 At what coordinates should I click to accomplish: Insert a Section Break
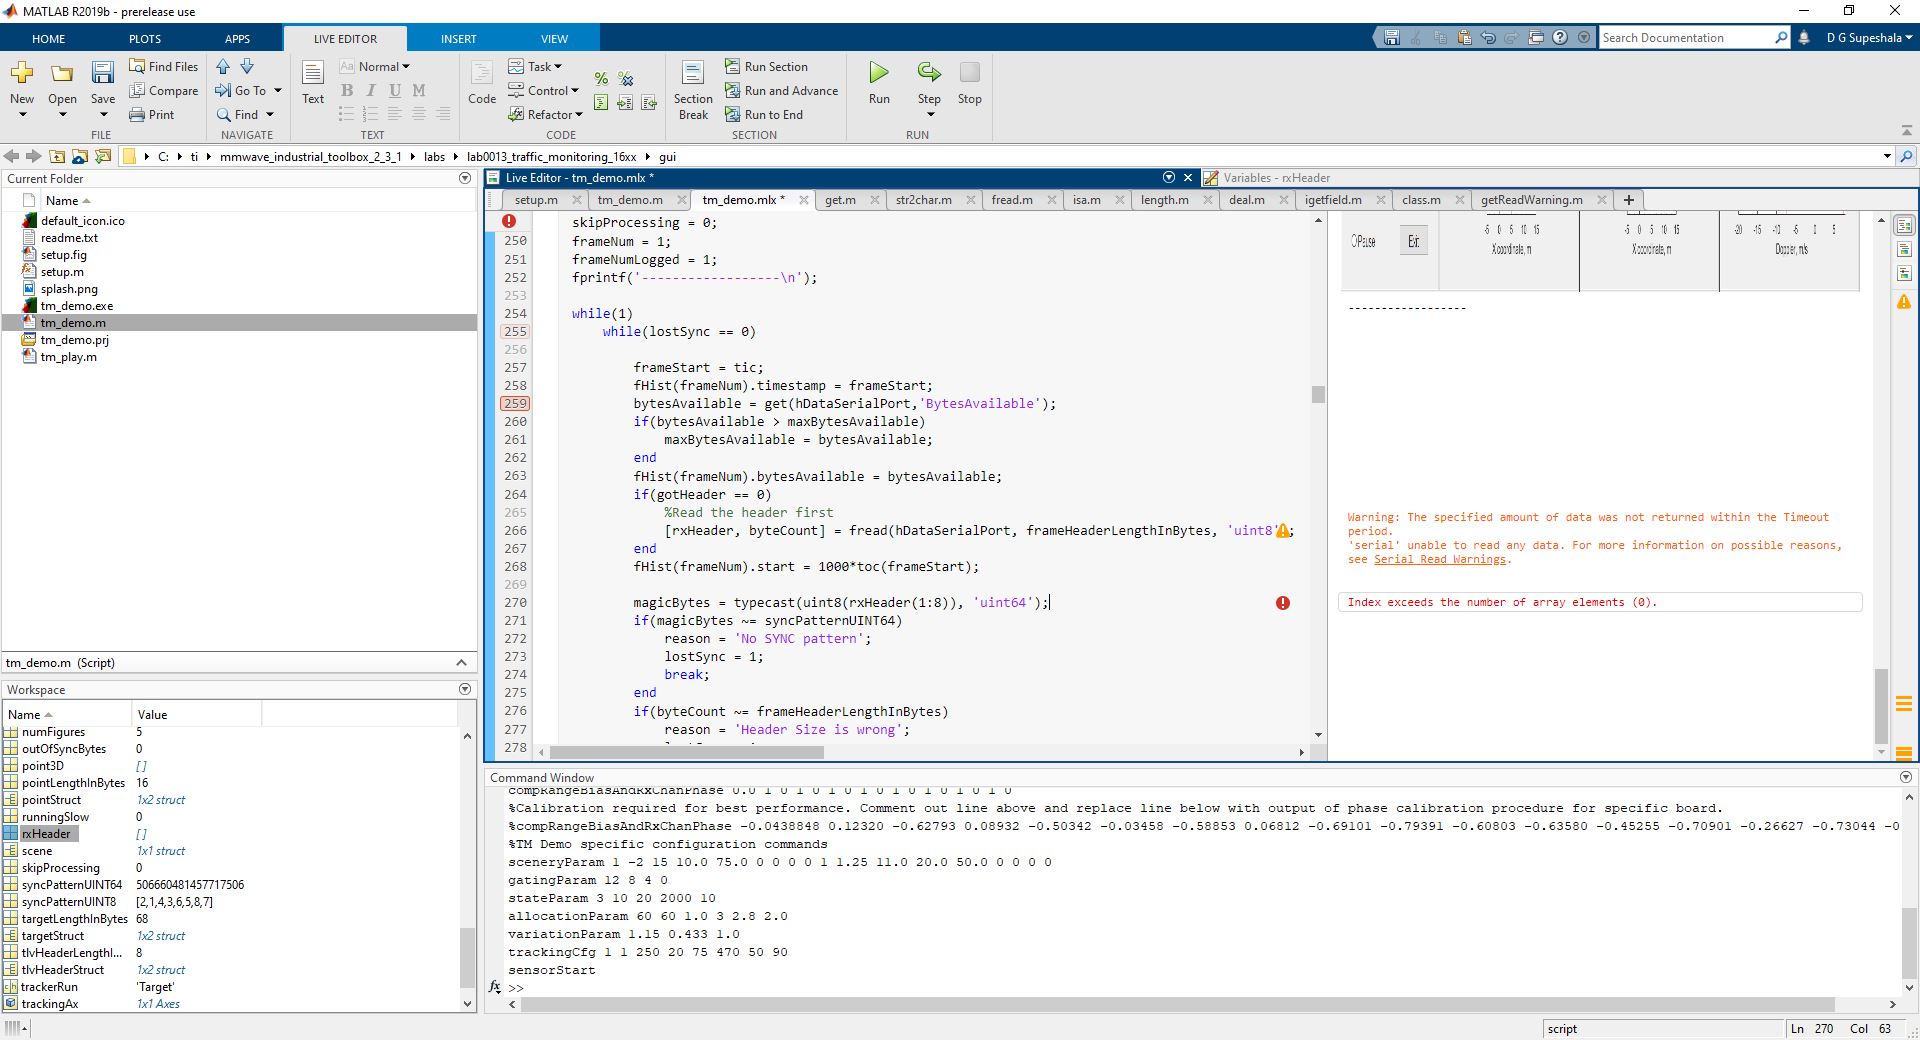point(692,88)
